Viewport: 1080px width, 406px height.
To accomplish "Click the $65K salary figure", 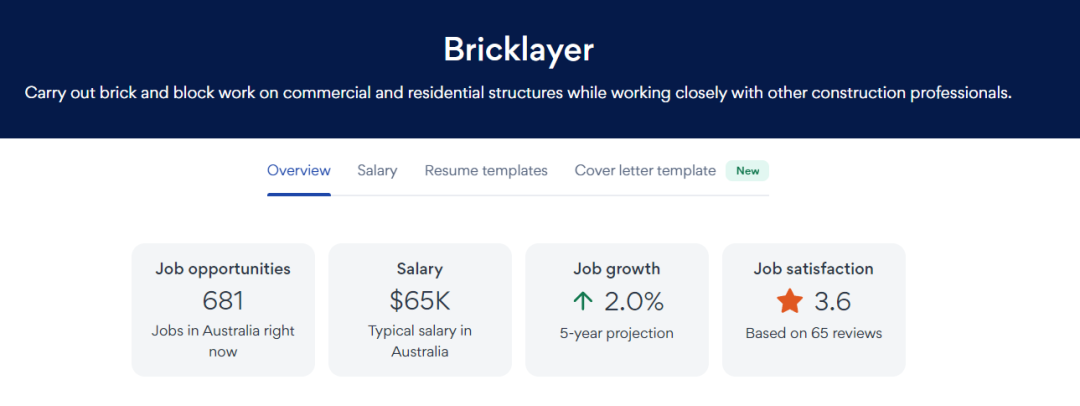I will coord(420,301).
